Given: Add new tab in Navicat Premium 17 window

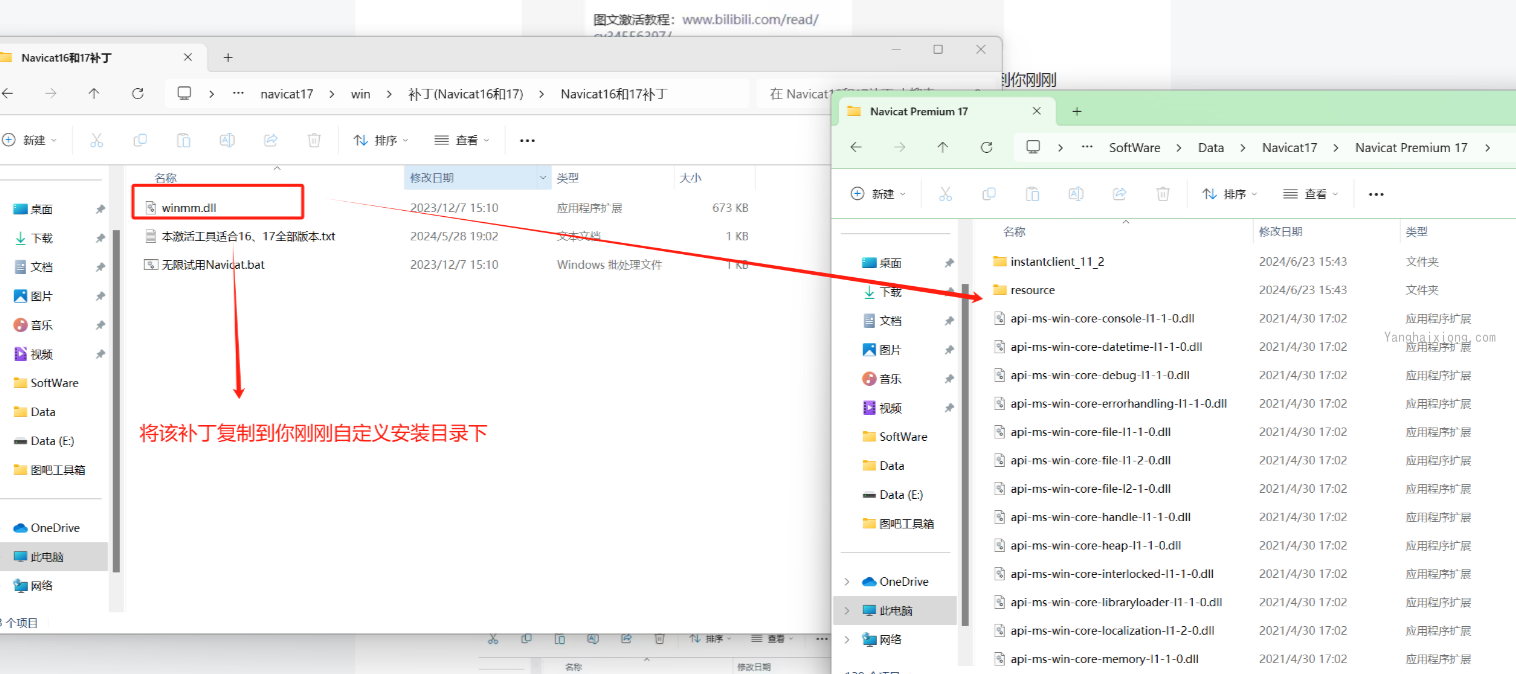Looking at the screenshot, I should click(x=1077, y=111).
